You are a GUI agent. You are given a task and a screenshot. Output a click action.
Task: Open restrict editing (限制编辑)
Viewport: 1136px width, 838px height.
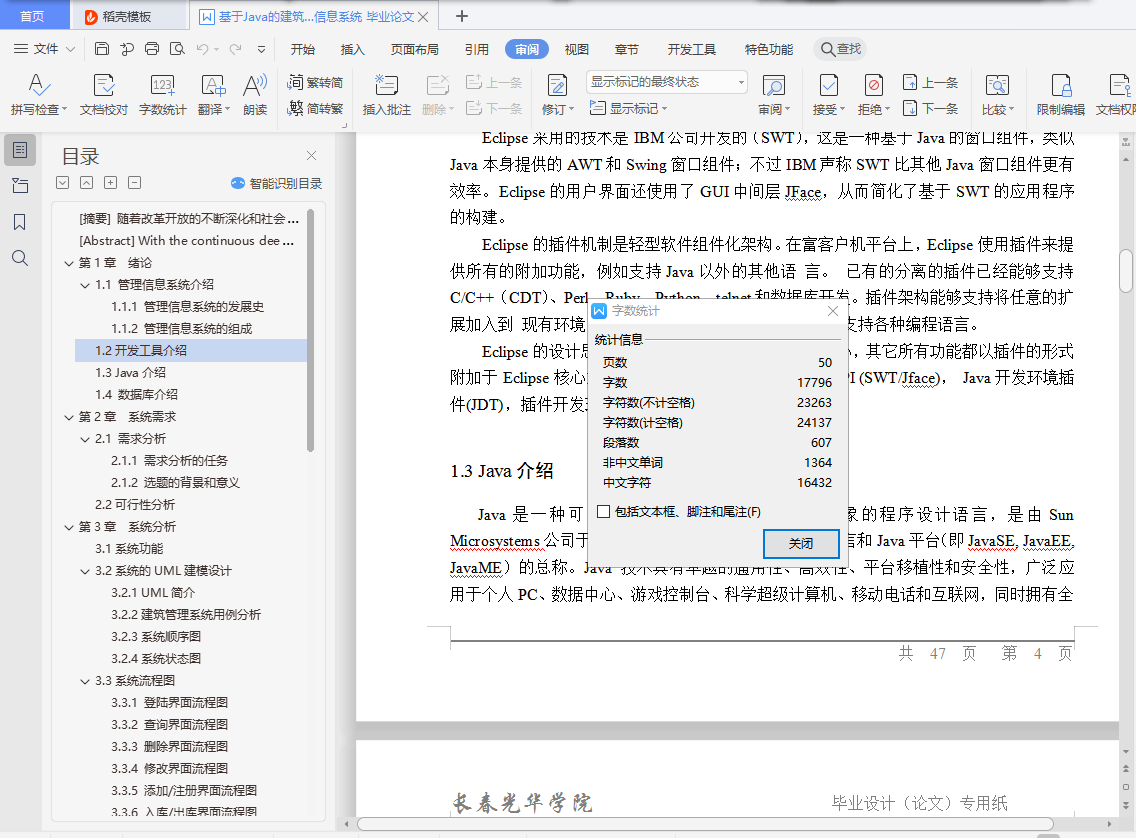click(1061, 94)
